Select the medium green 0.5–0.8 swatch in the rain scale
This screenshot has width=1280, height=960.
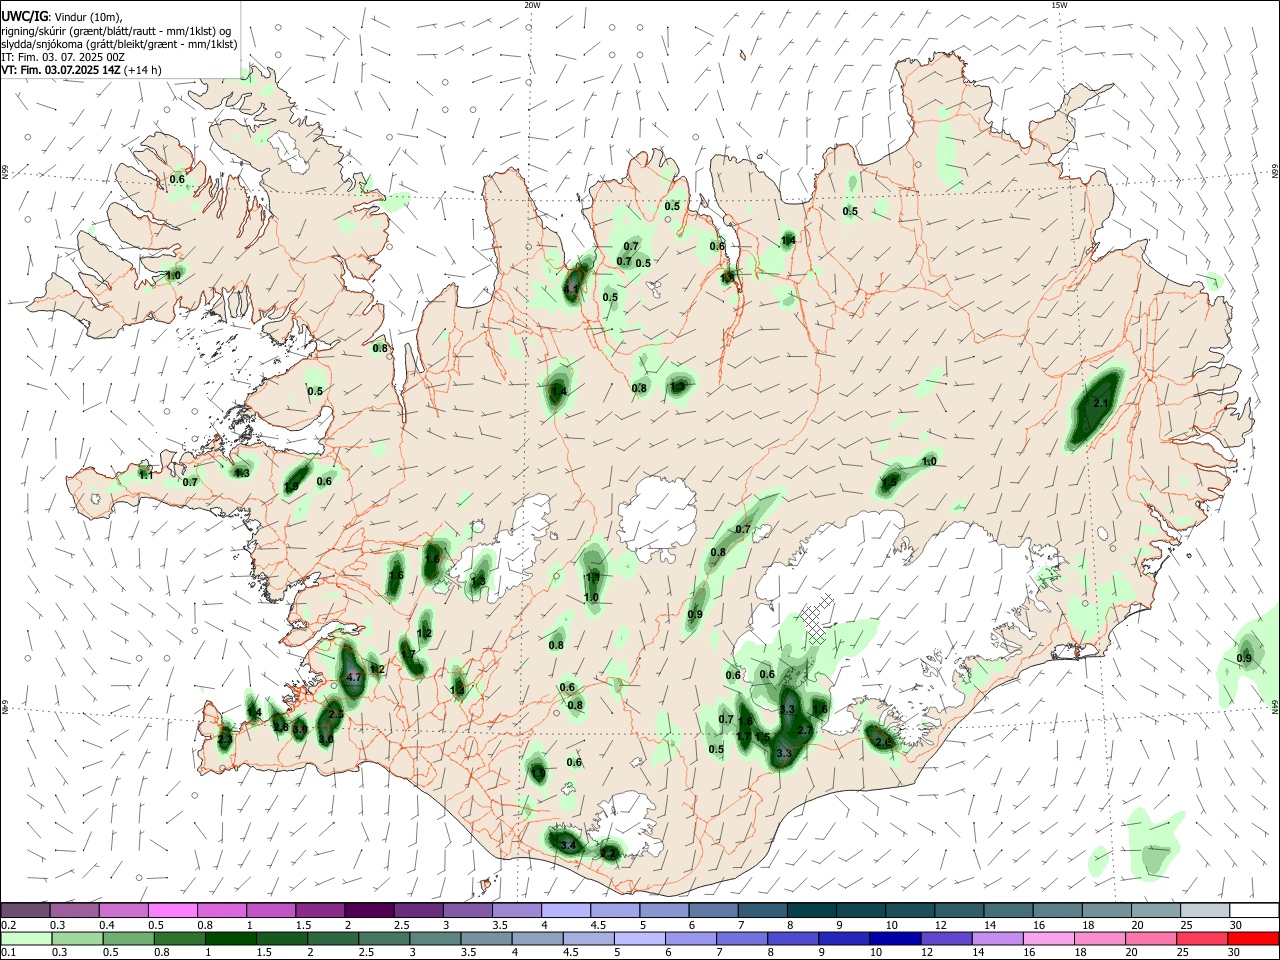tap(129, 938)
